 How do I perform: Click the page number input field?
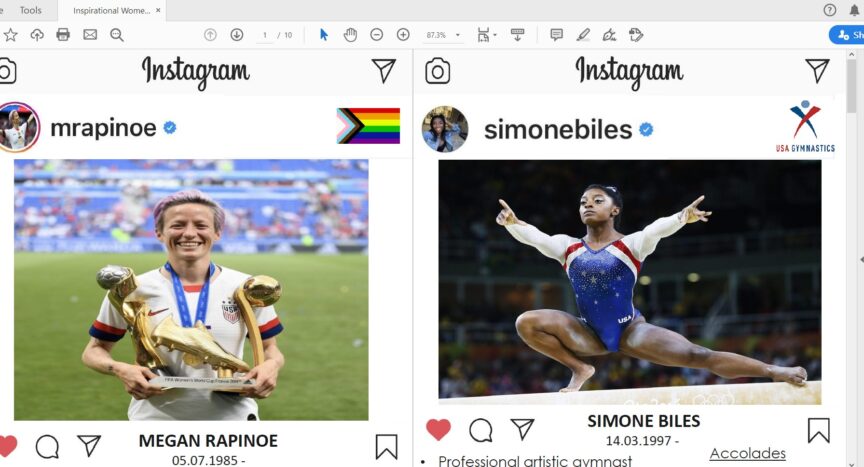click(264, 35)
